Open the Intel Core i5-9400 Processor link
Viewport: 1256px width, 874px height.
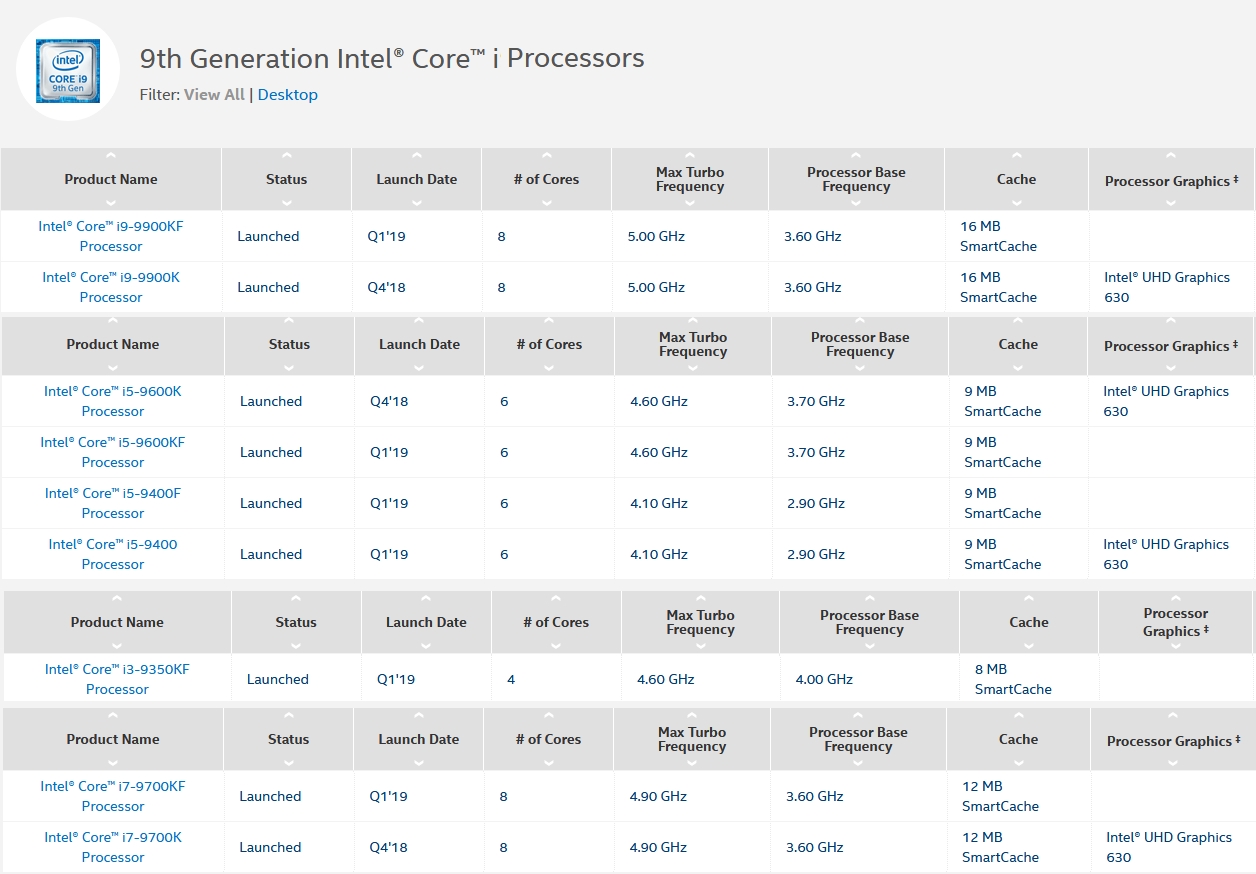click(x=113, y=554)
